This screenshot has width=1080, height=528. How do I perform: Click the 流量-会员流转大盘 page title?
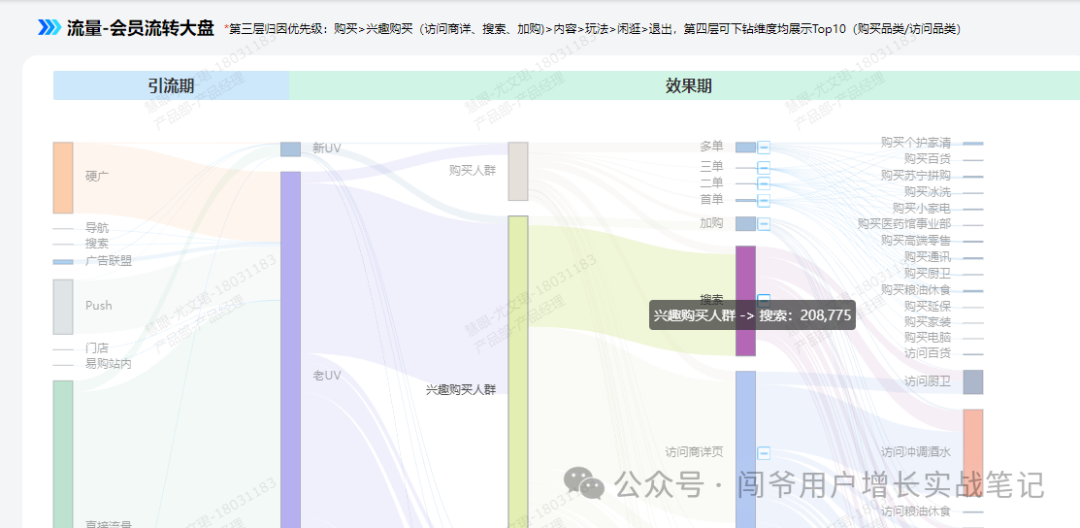(141, 28)
